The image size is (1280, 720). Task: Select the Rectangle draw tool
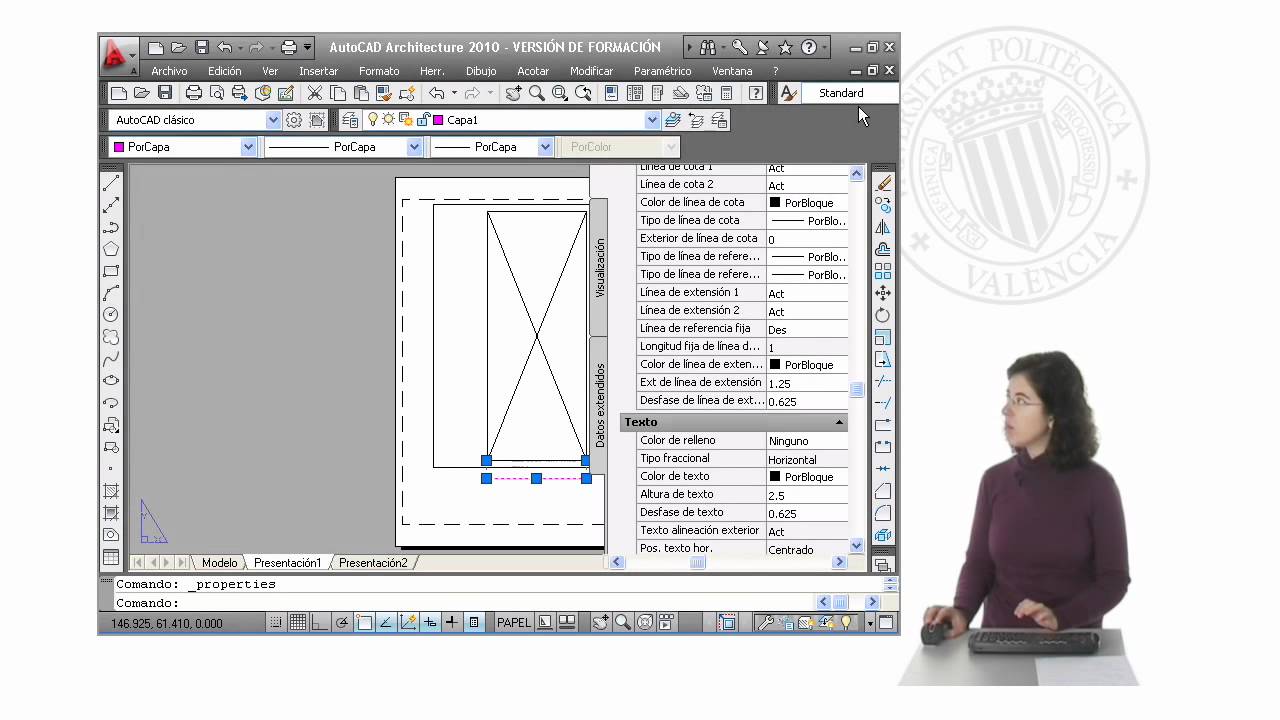click(x=111, y=271)
